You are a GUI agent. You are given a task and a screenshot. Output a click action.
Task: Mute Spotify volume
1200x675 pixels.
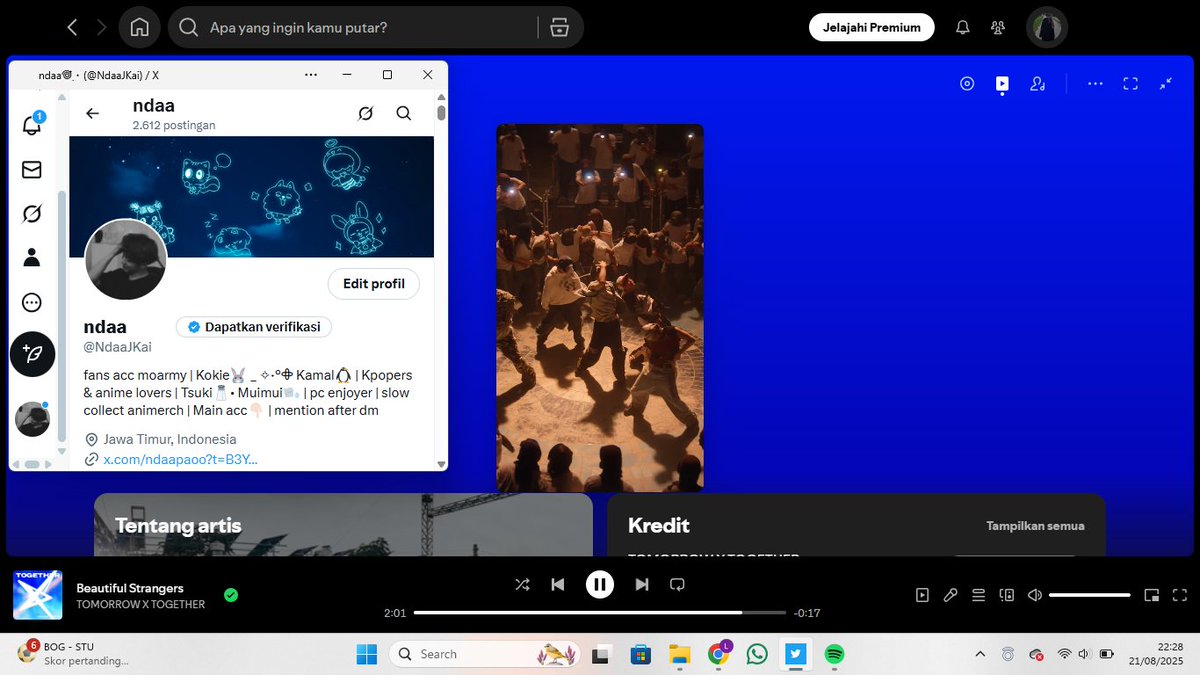(1035, 595)
